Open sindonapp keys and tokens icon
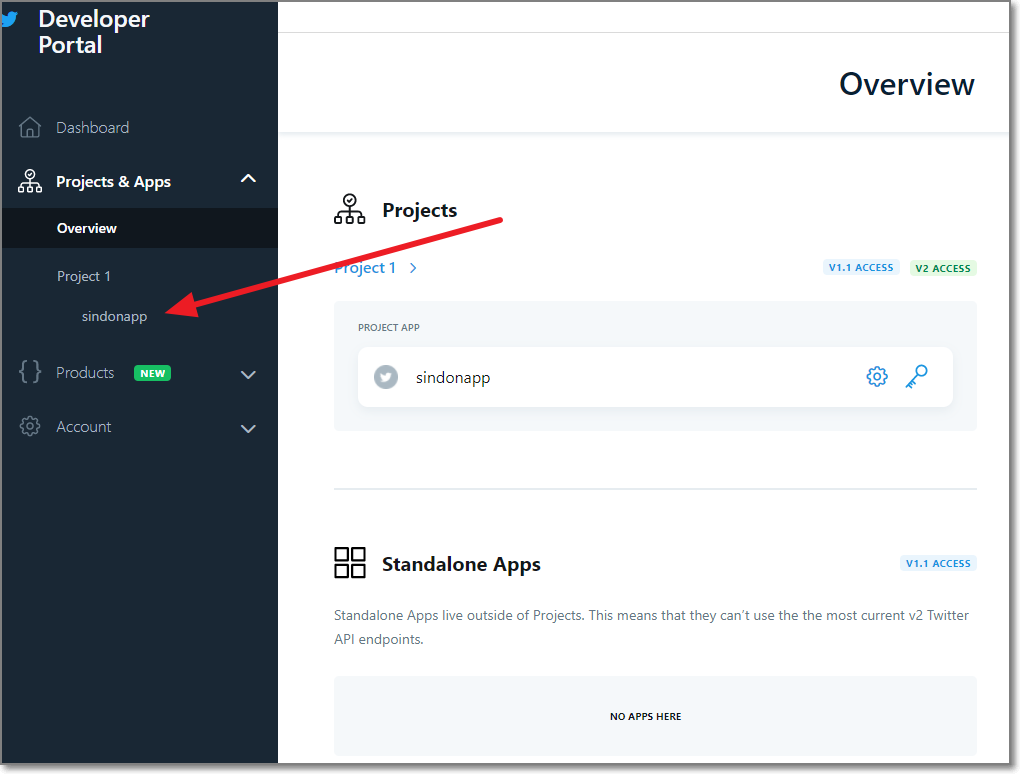 click(917, 377)
